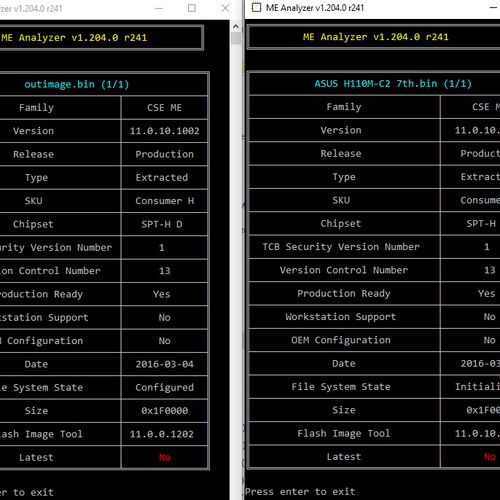Viewport: 500px width, 500px height.
Task: Click 'Extracted' value in left window
Action: (x=162, y=177)
